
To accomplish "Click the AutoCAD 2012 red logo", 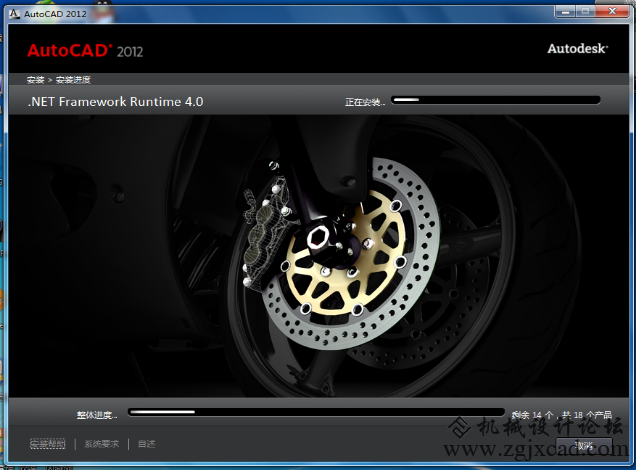I will click(x=85, y=51).
